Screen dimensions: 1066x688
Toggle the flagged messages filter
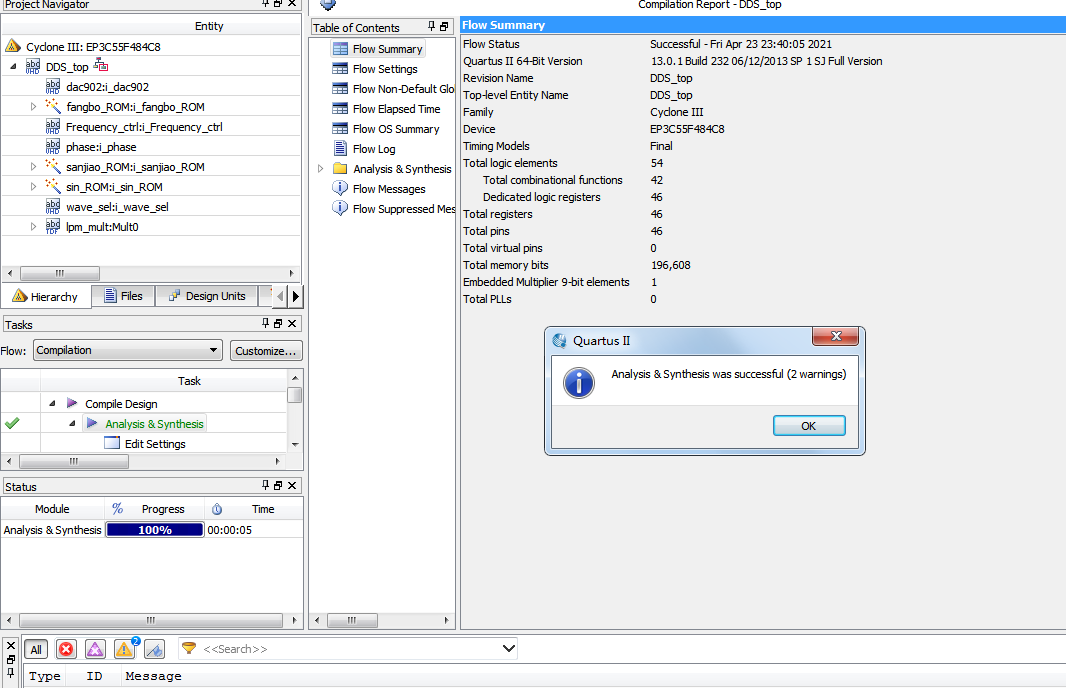pyautogui.click(x=155, y=649)
